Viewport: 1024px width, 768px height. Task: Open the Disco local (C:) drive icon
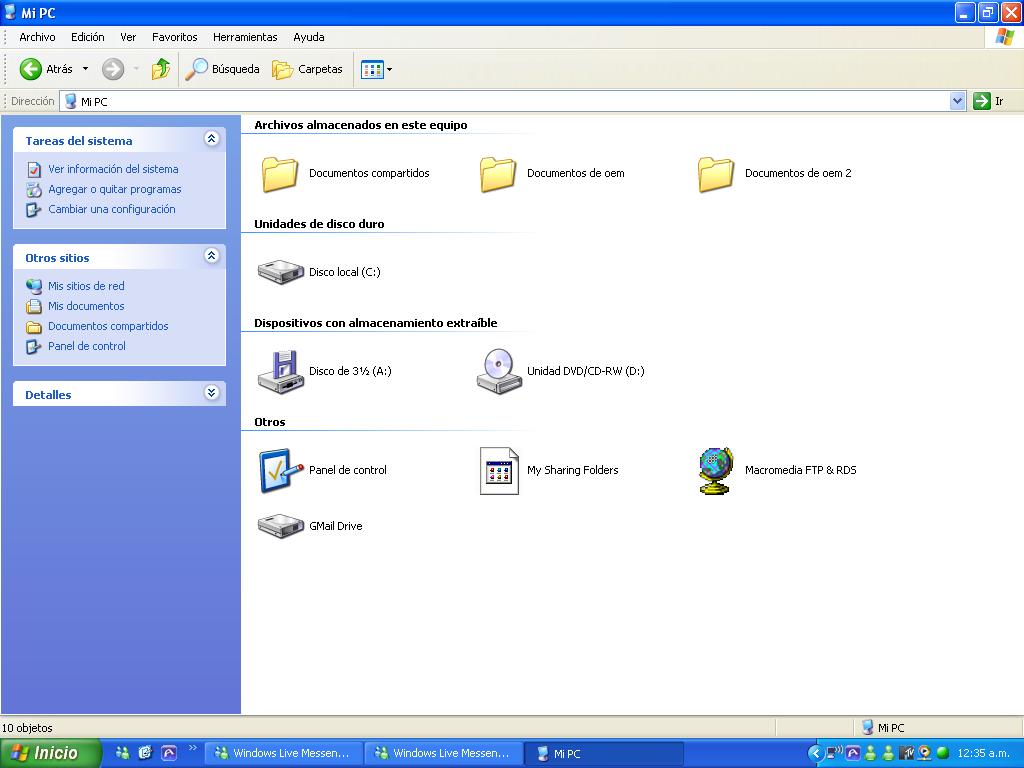click(x=280, y=272)
